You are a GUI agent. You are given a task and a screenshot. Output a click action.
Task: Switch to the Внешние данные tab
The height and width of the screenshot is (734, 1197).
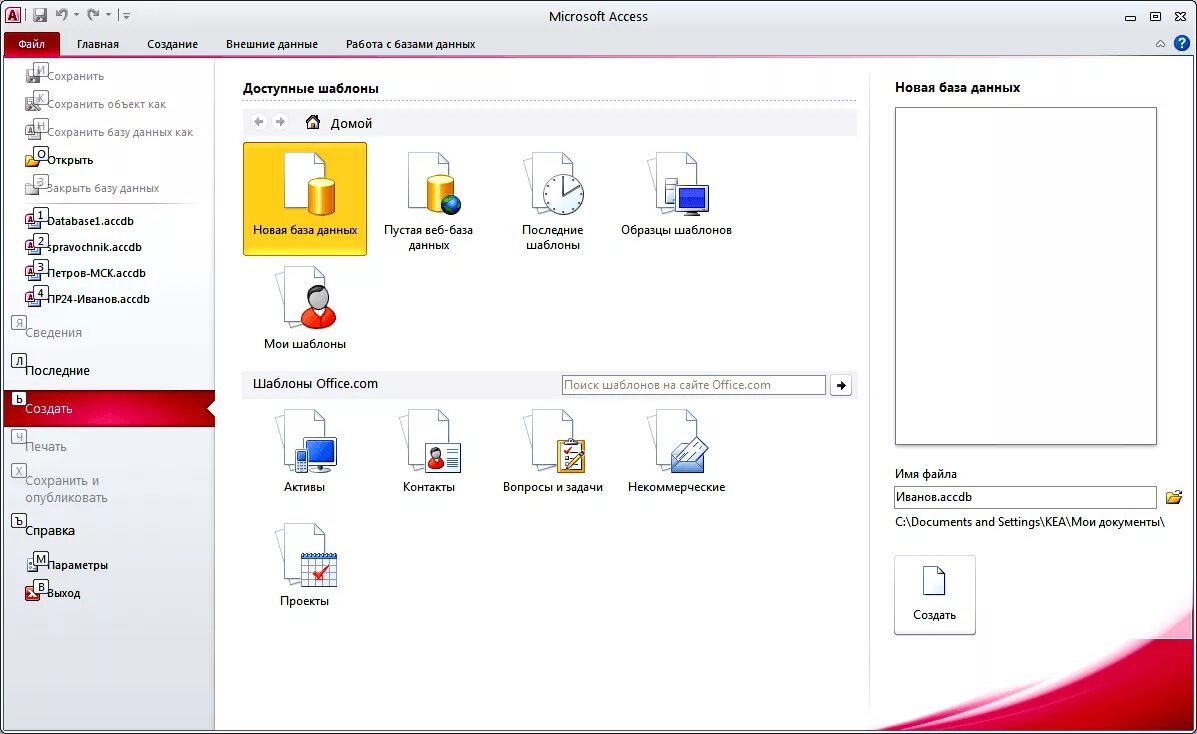[x=272, y=44]
